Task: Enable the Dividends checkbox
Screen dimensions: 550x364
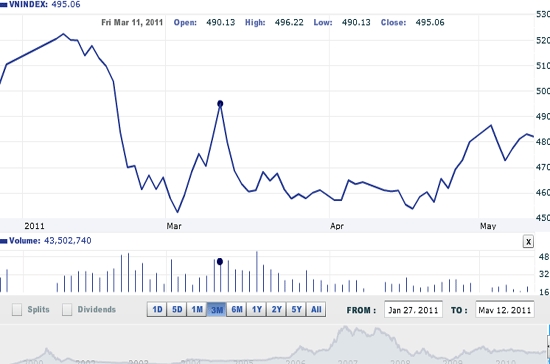Action: coord(67,310)
